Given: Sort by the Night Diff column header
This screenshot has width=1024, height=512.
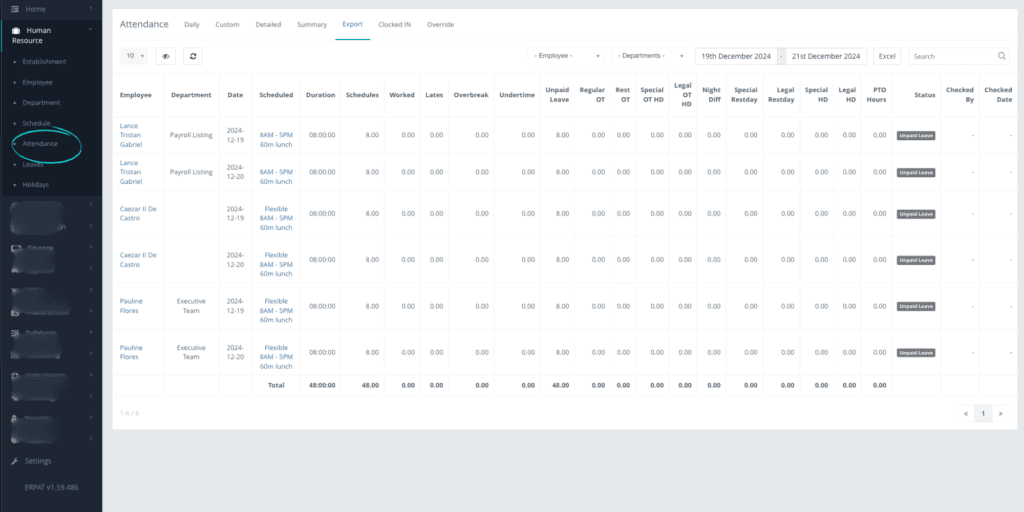Looking at the screenshot, I should tap(711, 95).
